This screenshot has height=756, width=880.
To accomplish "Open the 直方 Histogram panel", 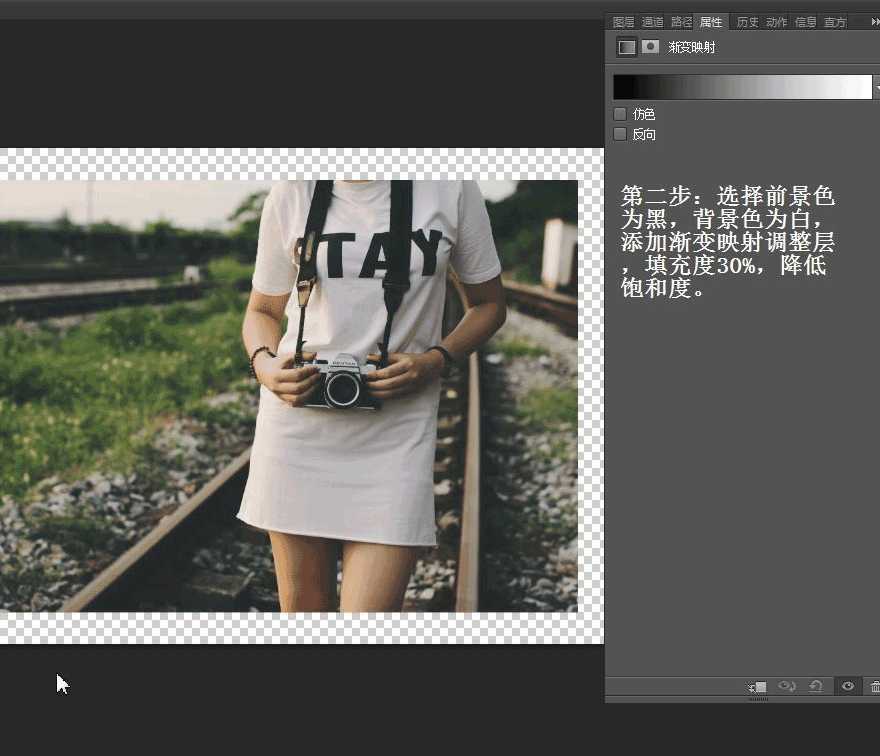I will point(835,21).
